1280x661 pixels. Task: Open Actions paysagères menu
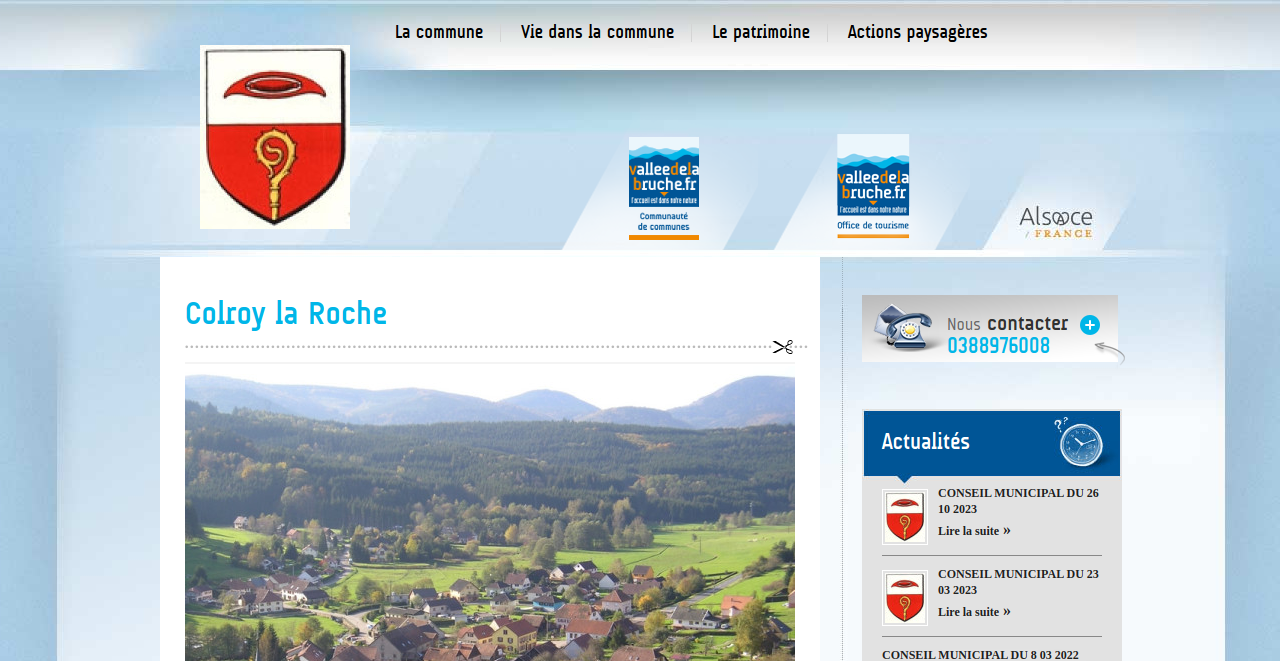[917, 32]
